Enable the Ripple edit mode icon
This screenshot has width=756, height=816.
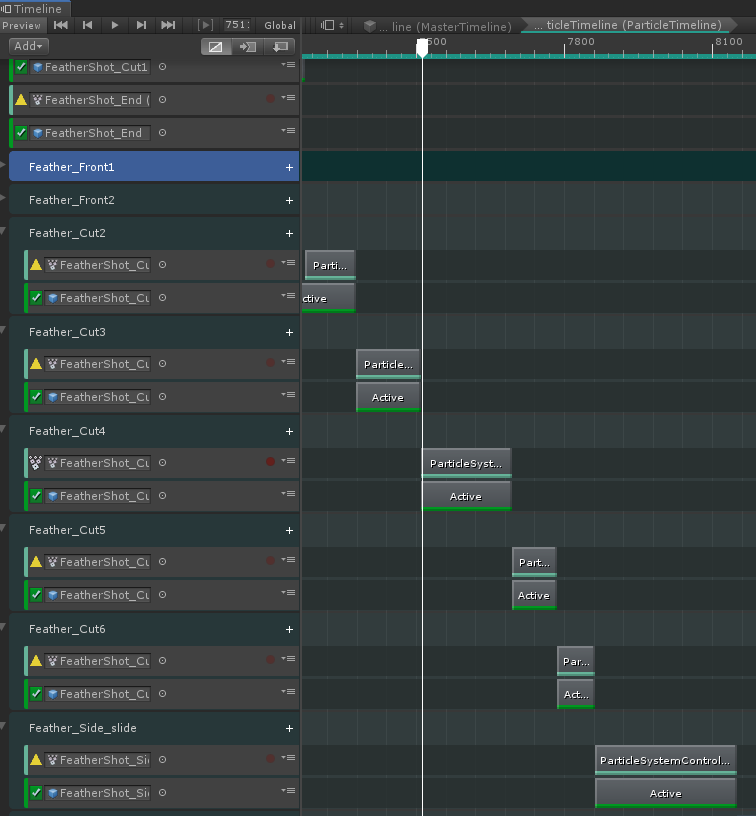(x=247, y=46)
